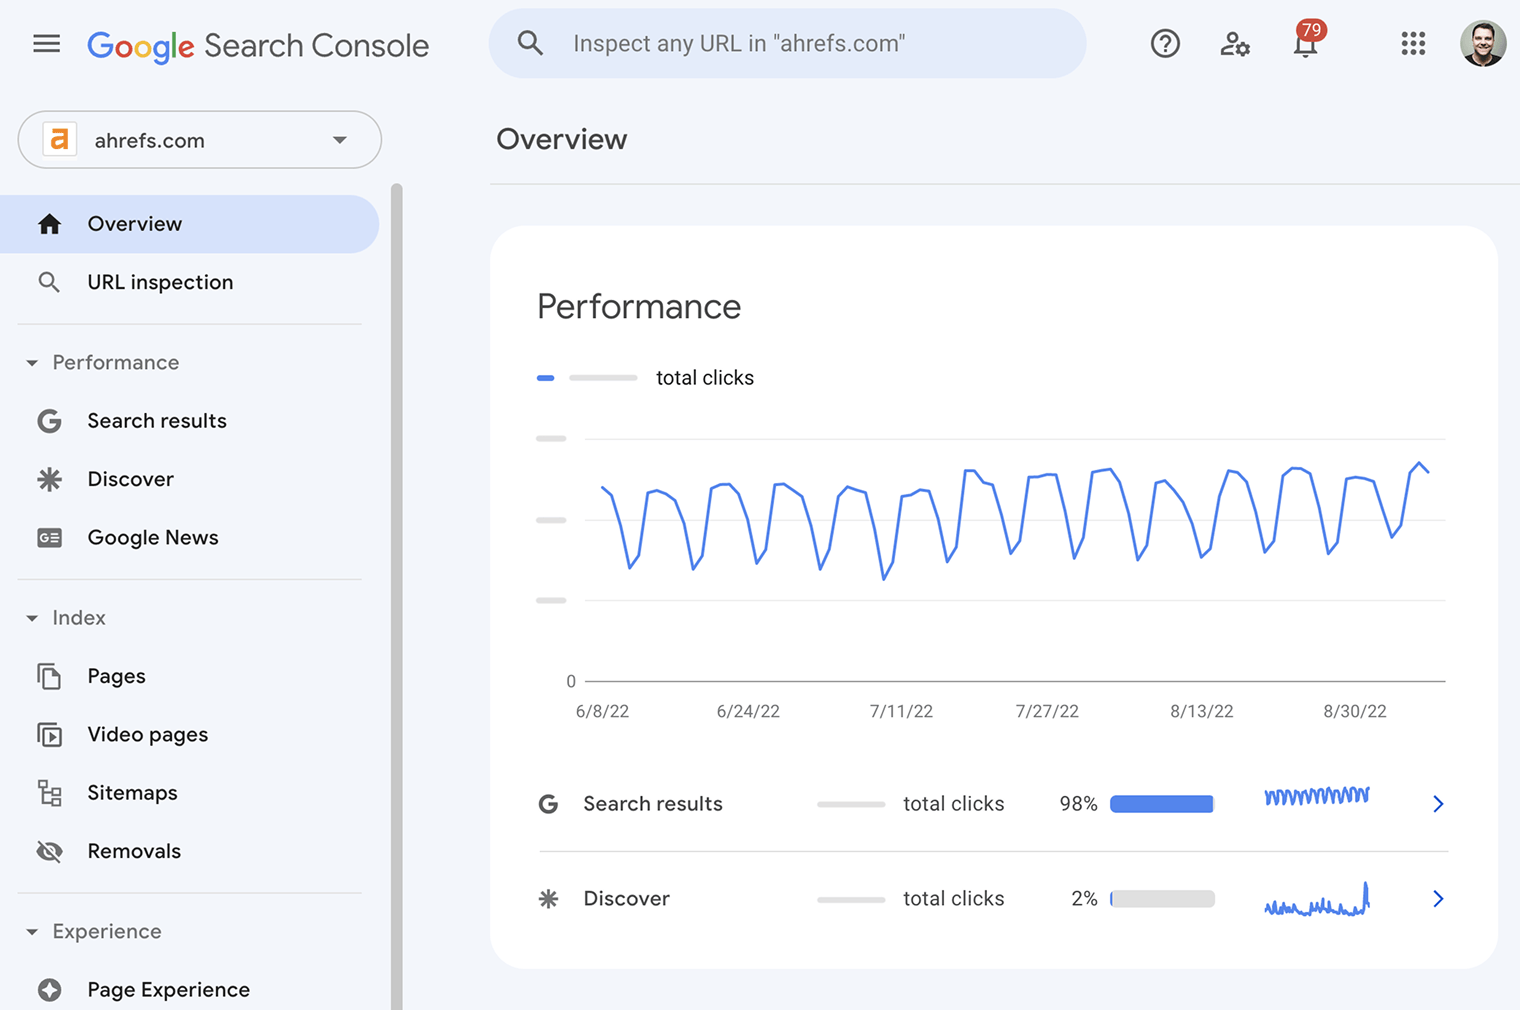This screenshot has width=1520, height=1010.
Task: Collapse the Experience section
Action: [31, 931]
